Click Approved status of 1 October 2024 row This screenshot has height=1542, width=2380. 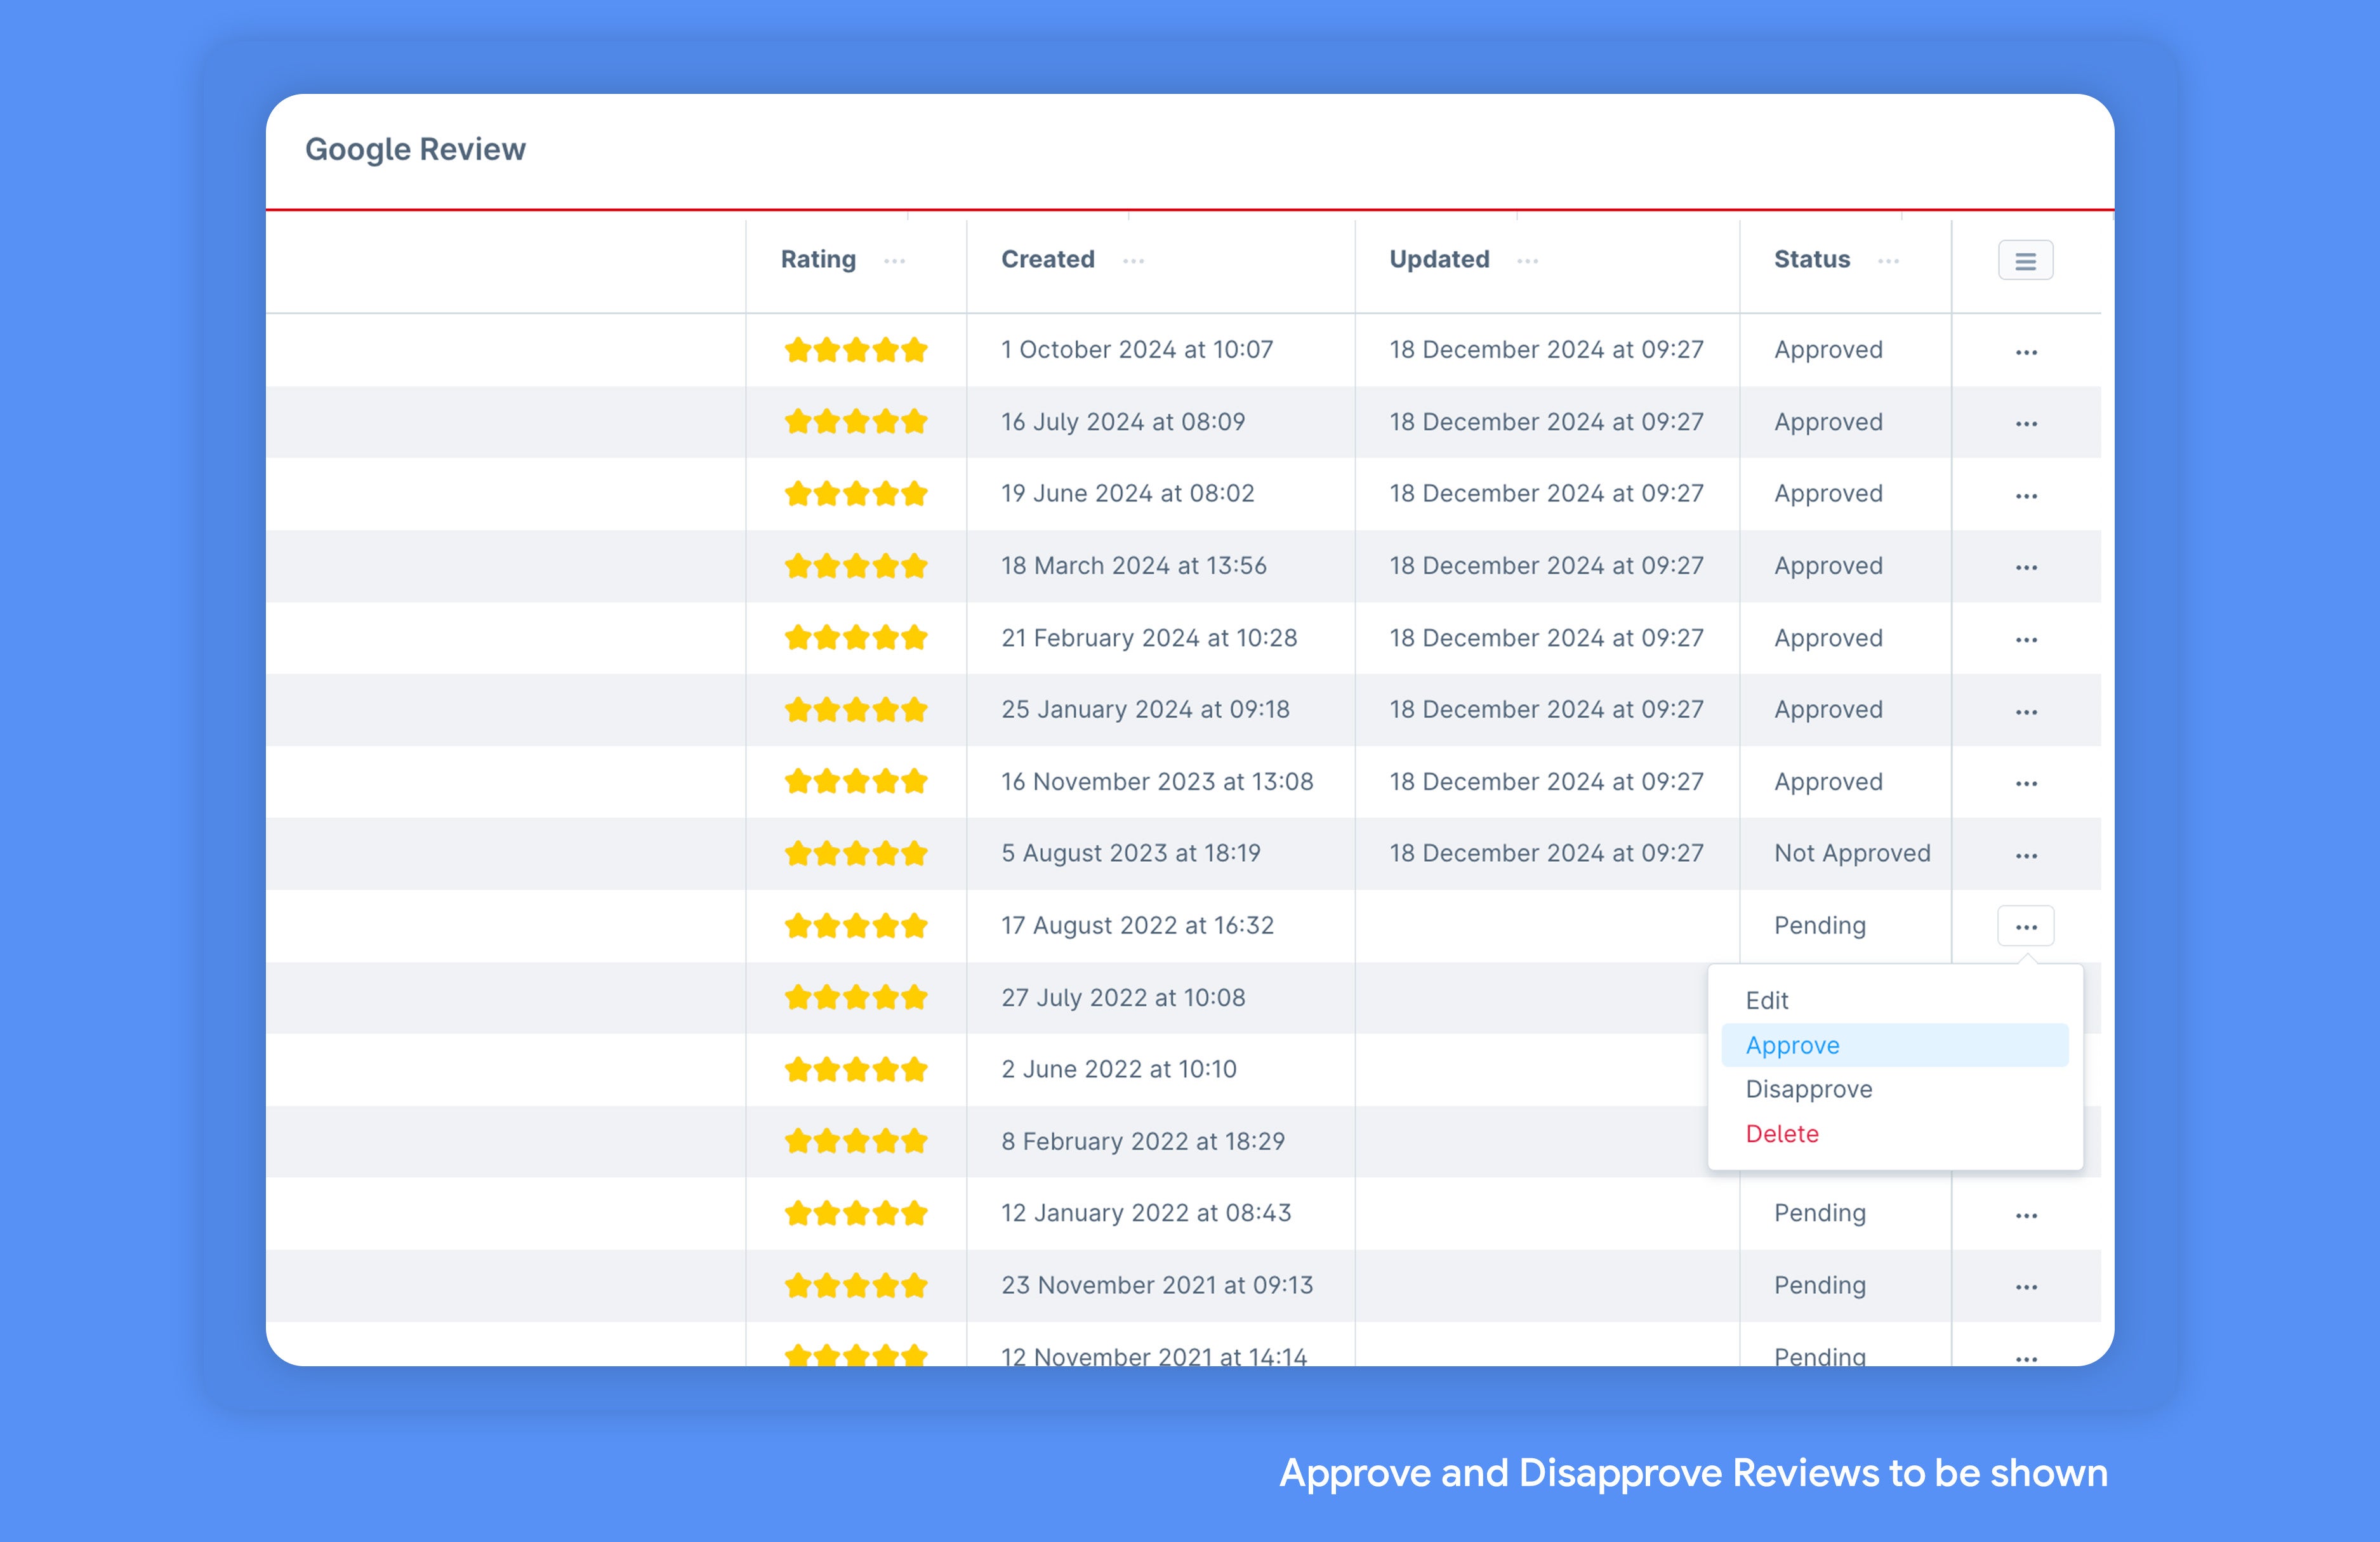(1828, 350)
